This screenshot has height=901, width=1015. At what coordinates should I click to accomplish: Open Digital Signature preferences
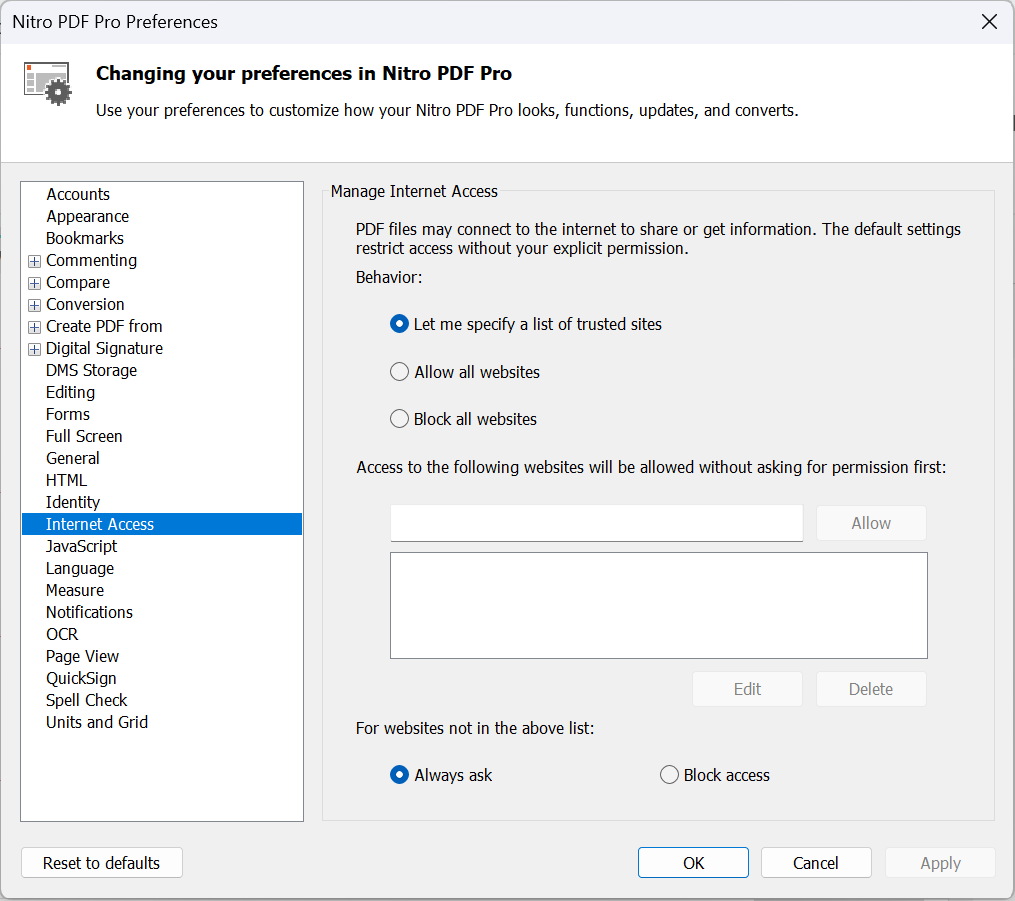(x=104, y=348)
